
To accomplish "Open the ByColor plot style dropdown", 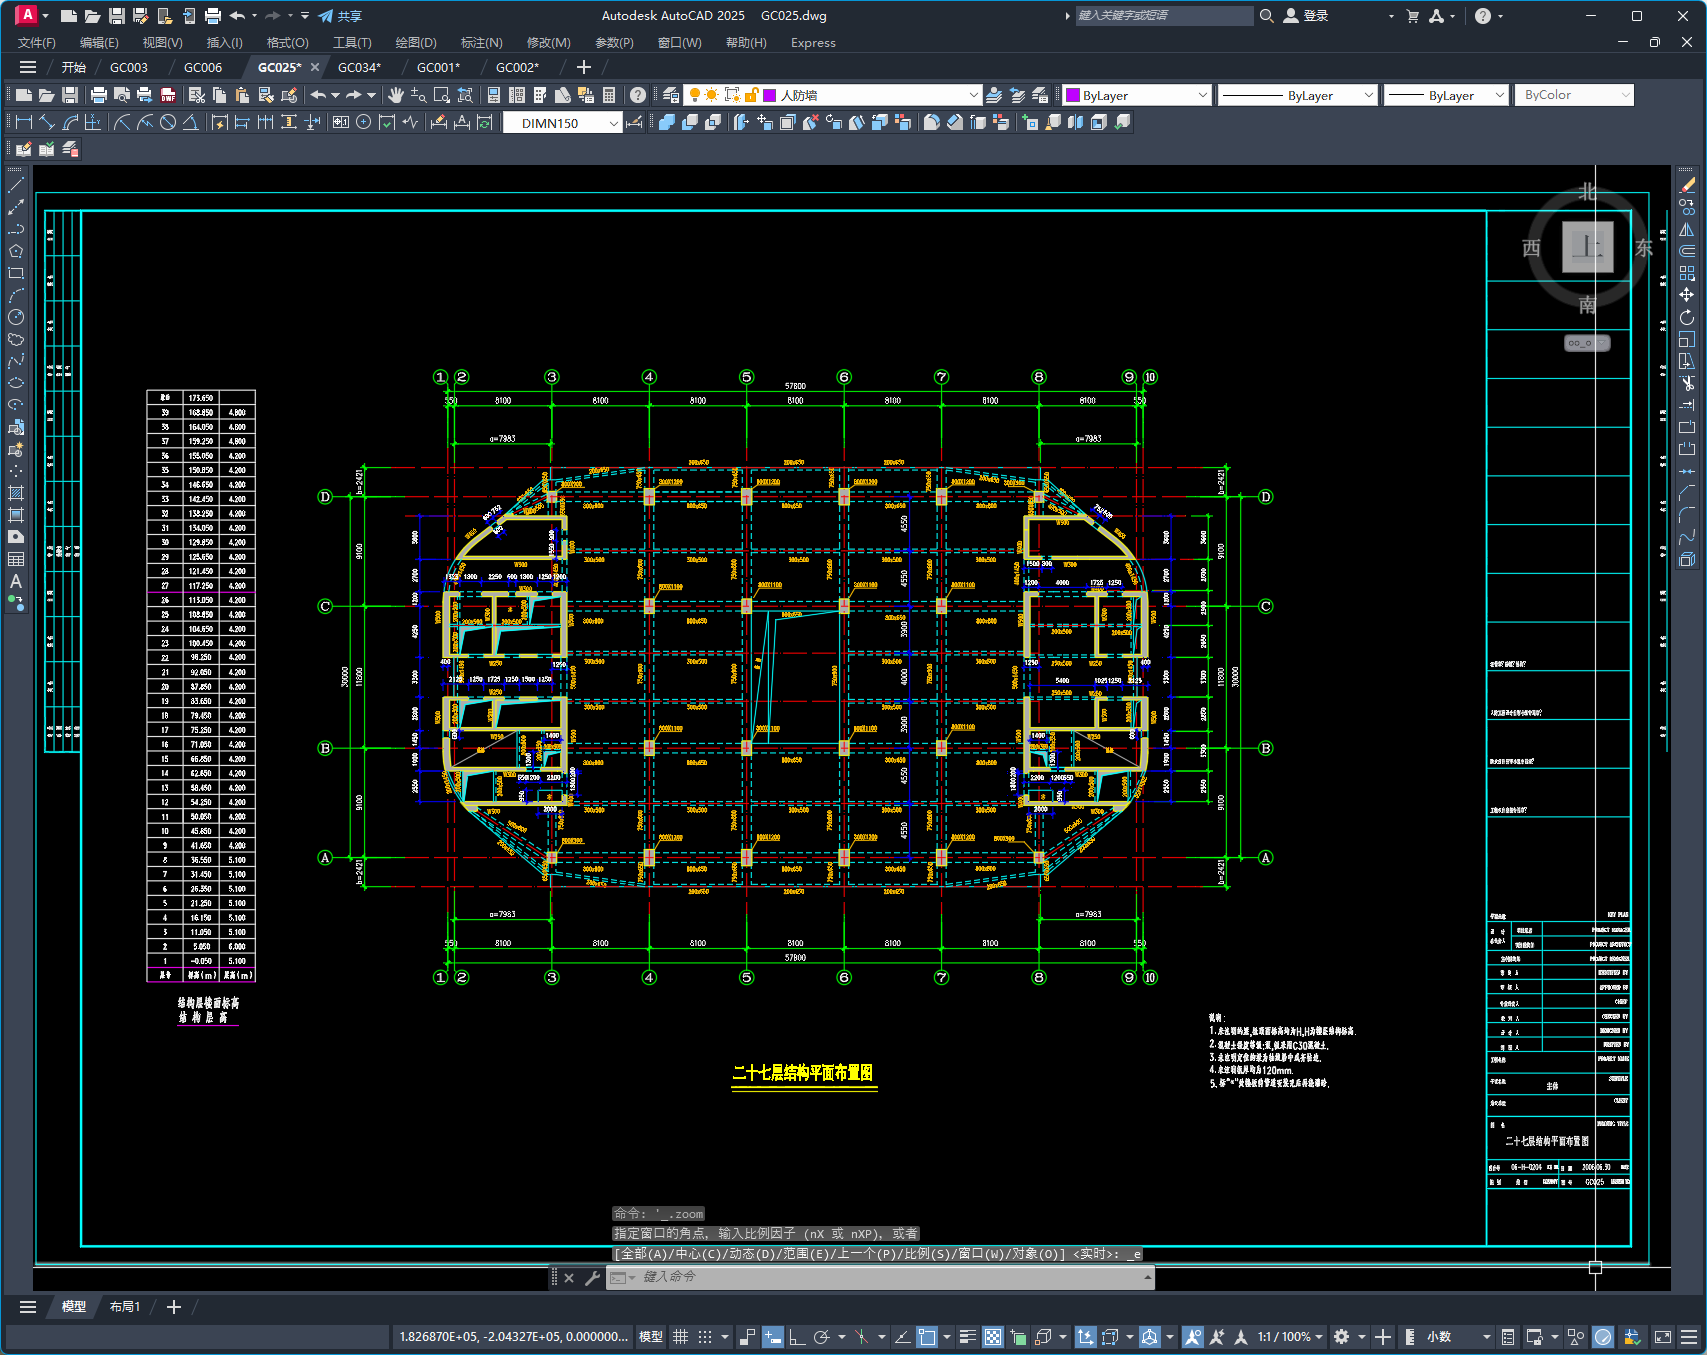I will 1575,95.
